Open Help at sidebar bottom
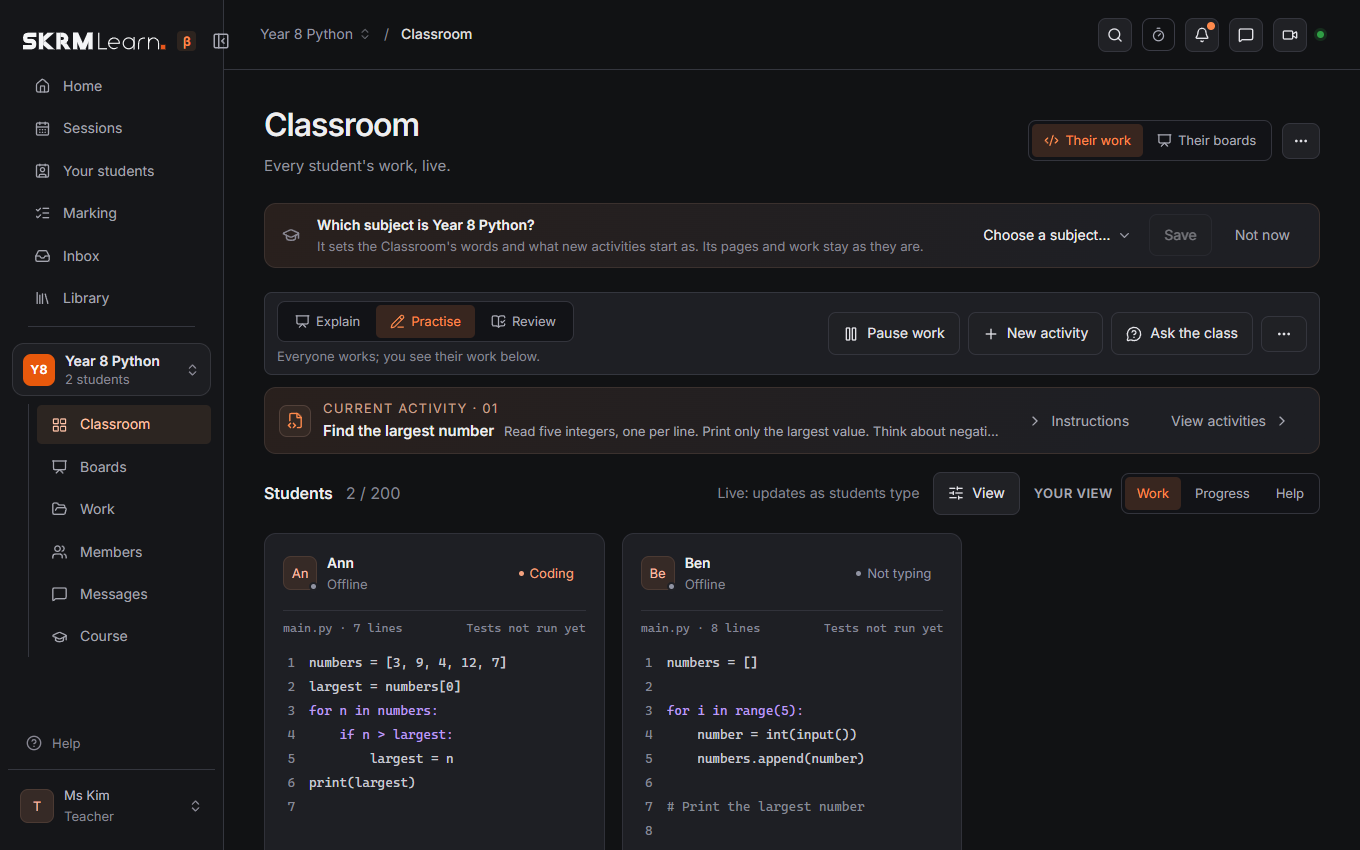This screenshot has height=850, width=1360. tap(53, 743)
